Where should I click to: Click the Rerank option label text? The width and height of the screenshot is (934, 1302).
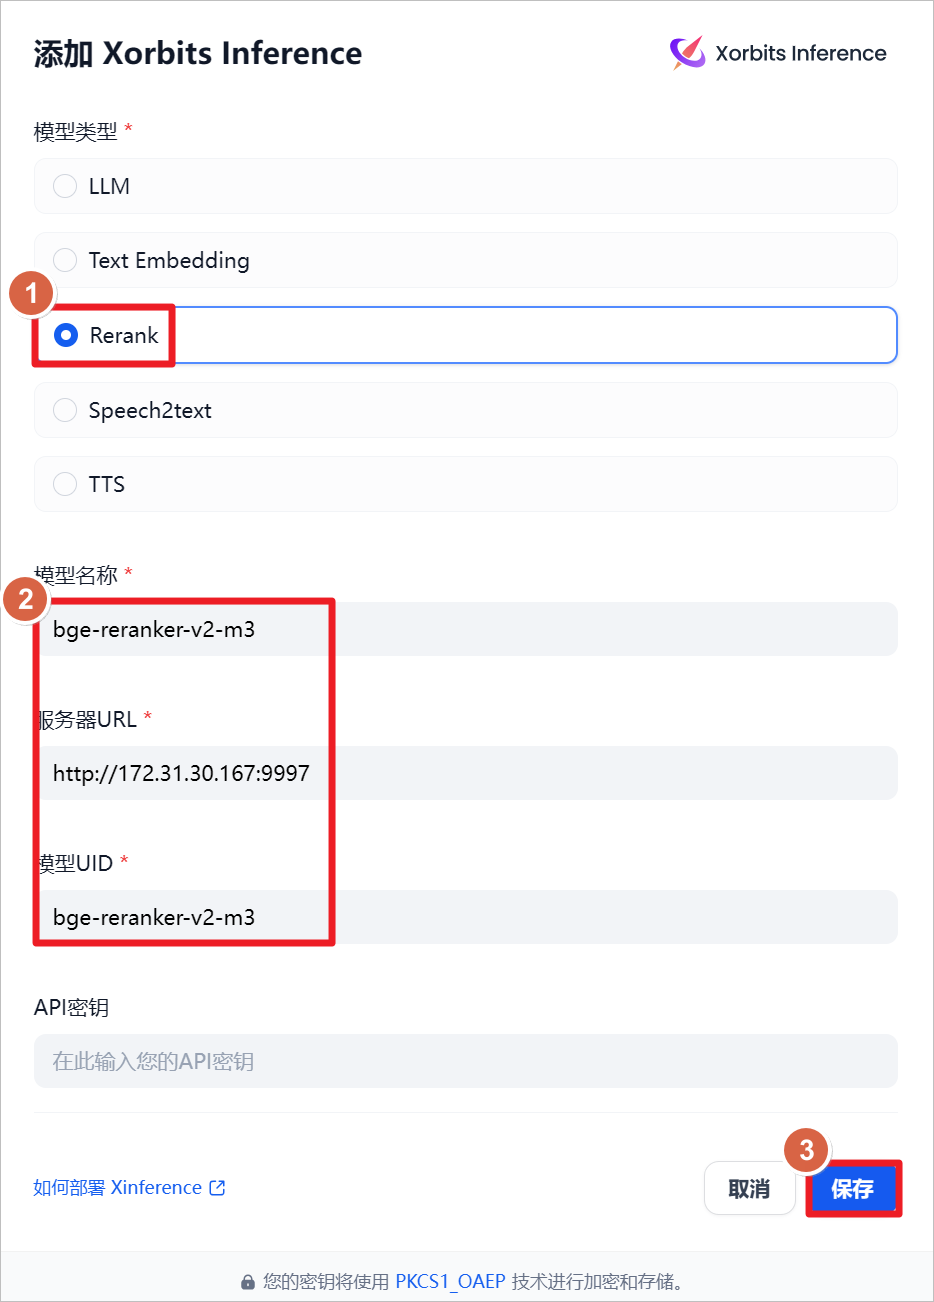124,335
